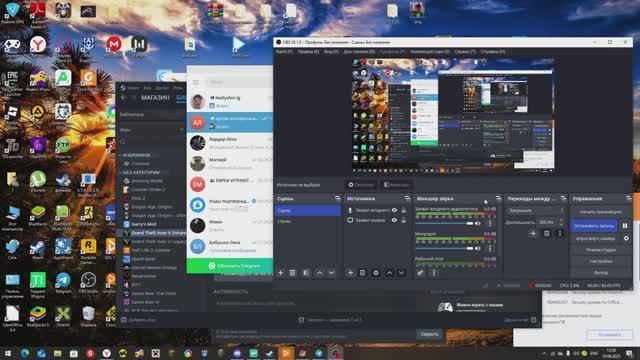Open uTorrent desktop shortcut
Screen dimensions: 640x360
[38, 181]
